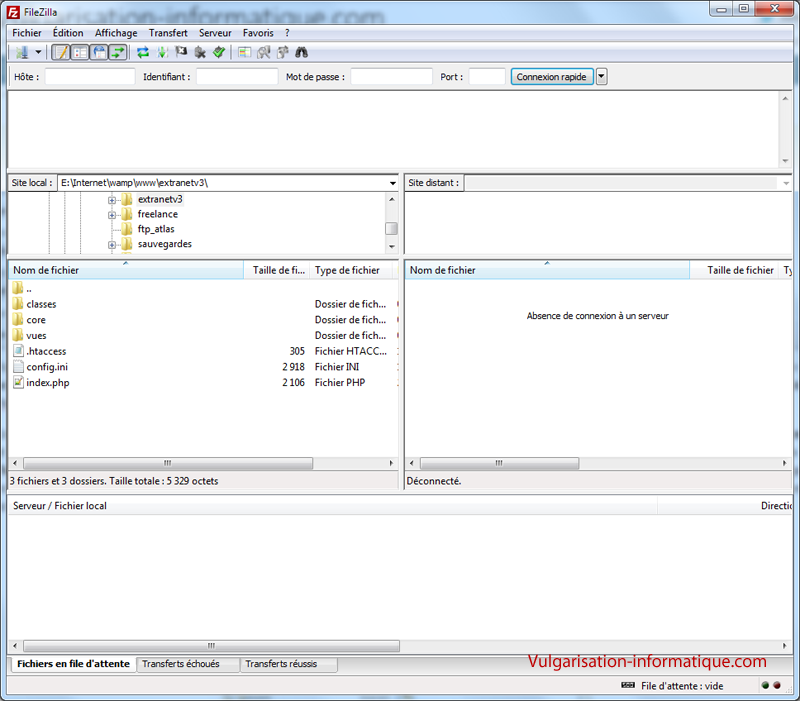The width and height of the screenshot is (800, 701).
Task: Expand the freelance folder in the tree
Action: 113,214
